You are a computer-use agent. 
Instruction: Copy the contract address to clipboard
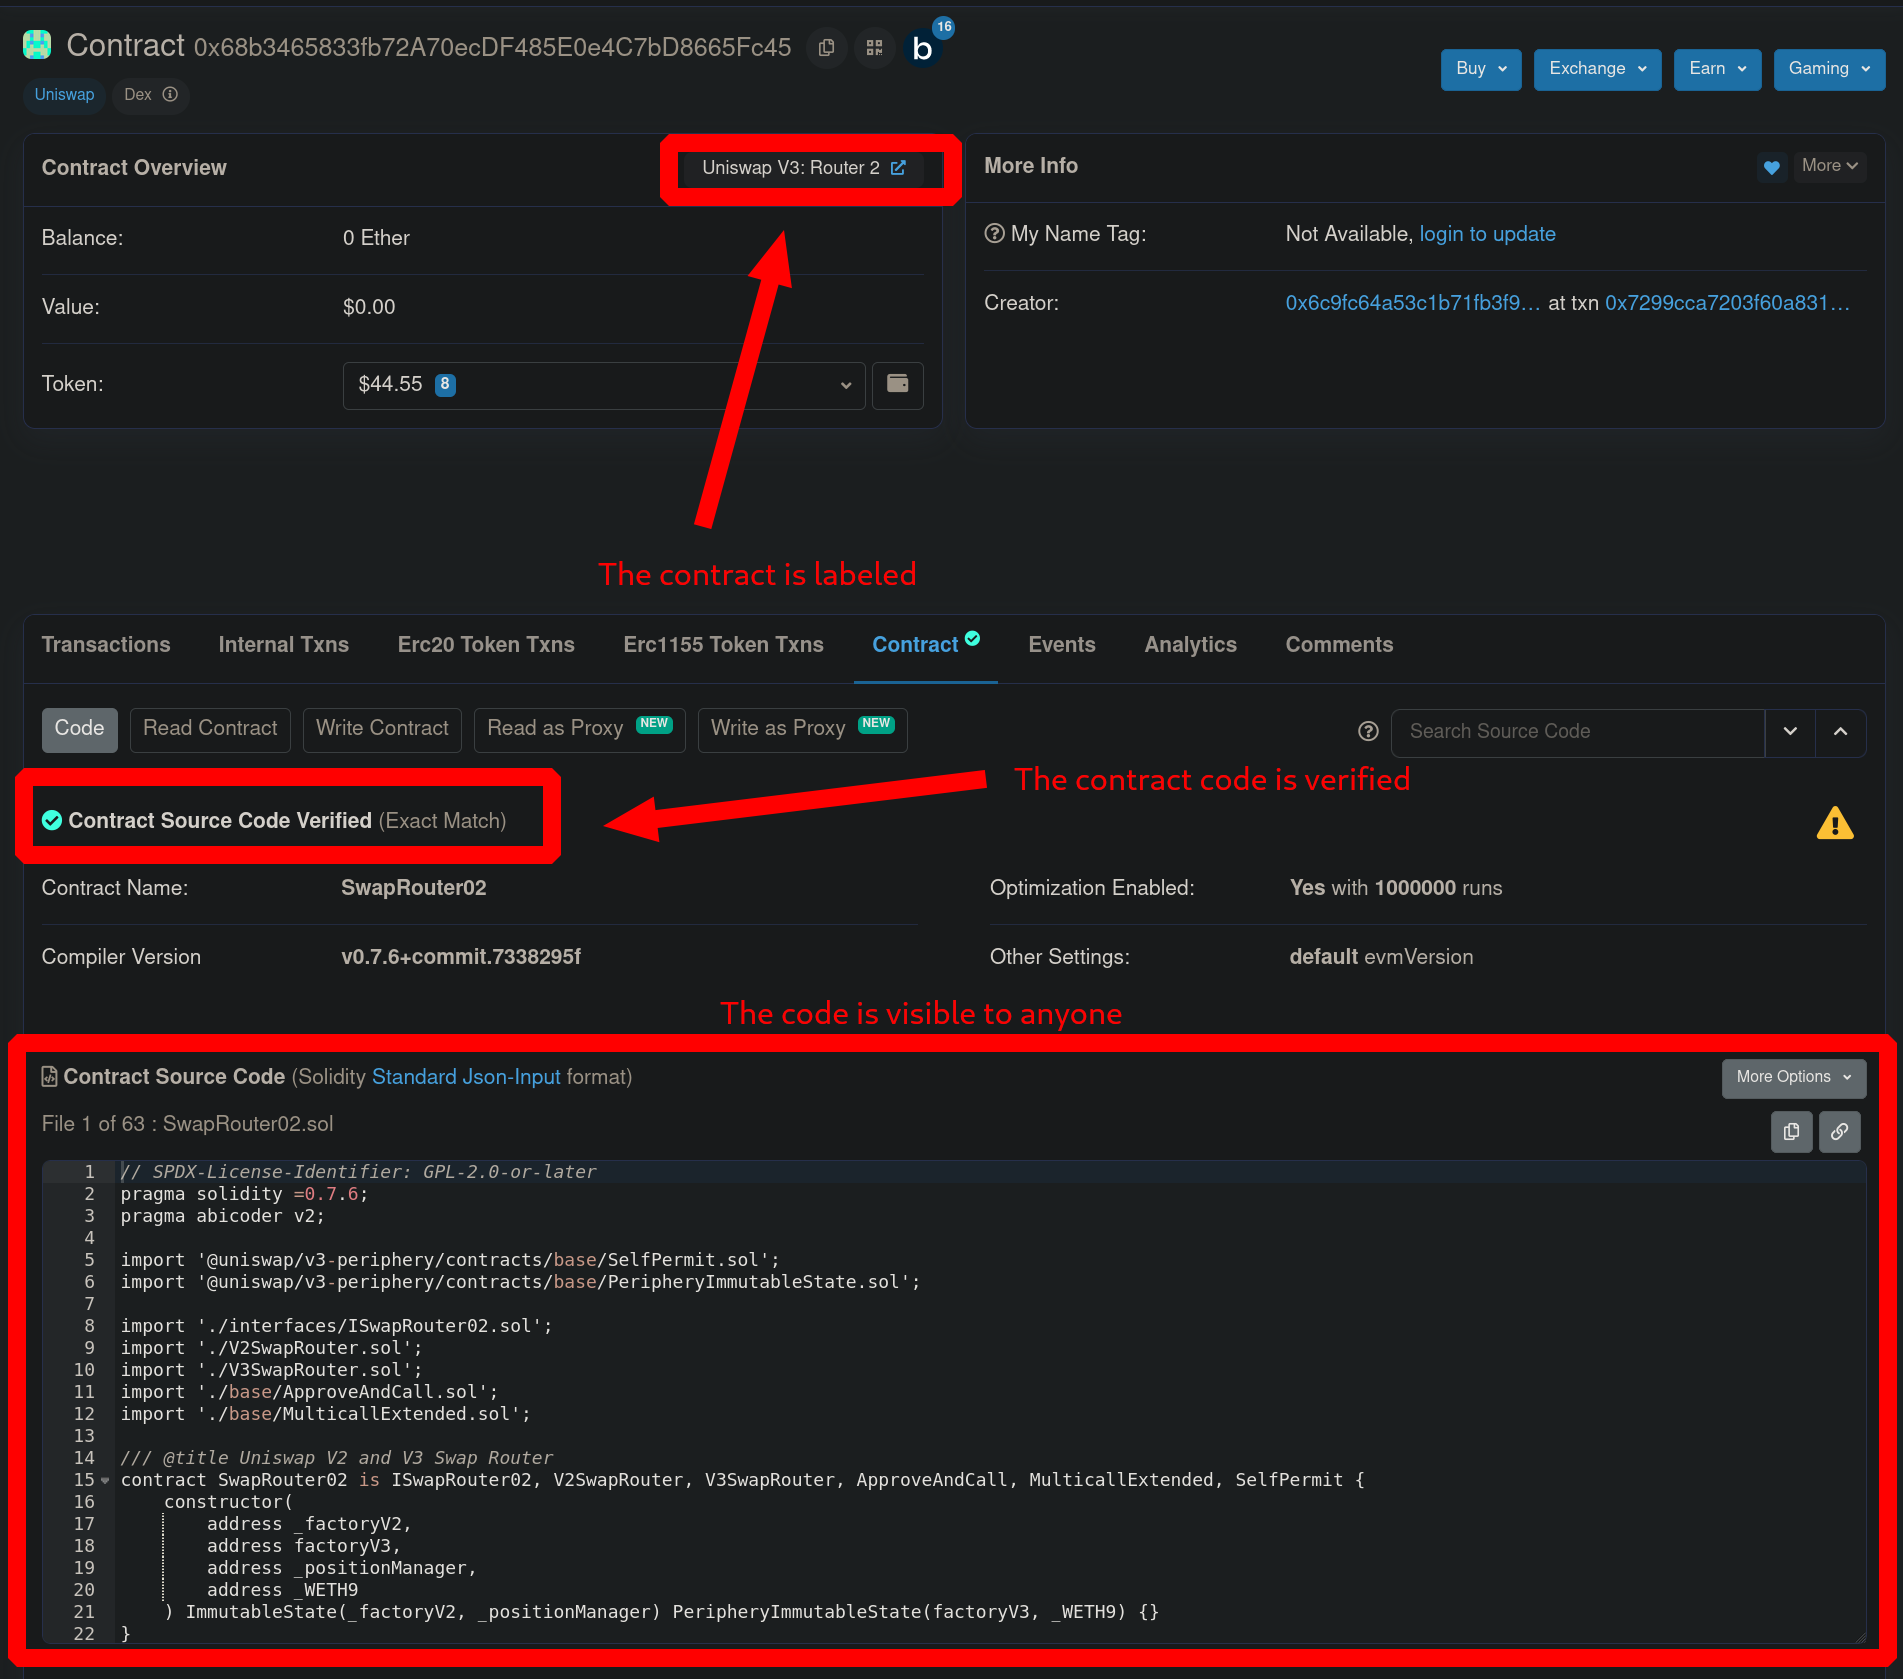826,47
